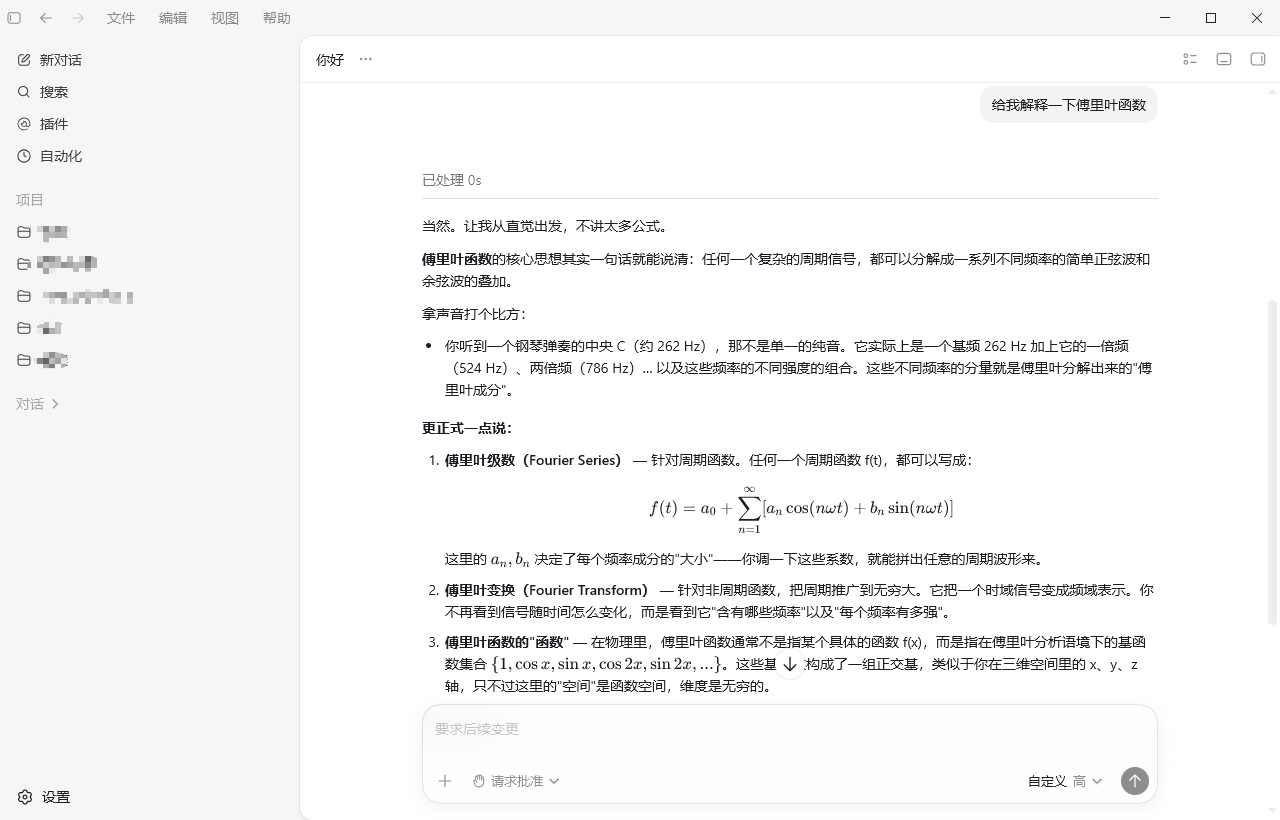The width and height of the screenshot is (1280, 820).
Task: Minimize the window
Action: coord(1165,18)
